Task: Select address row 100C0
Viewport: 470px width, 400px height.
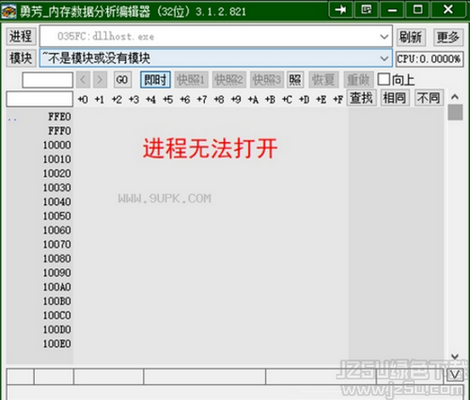Action: point(57,315)
